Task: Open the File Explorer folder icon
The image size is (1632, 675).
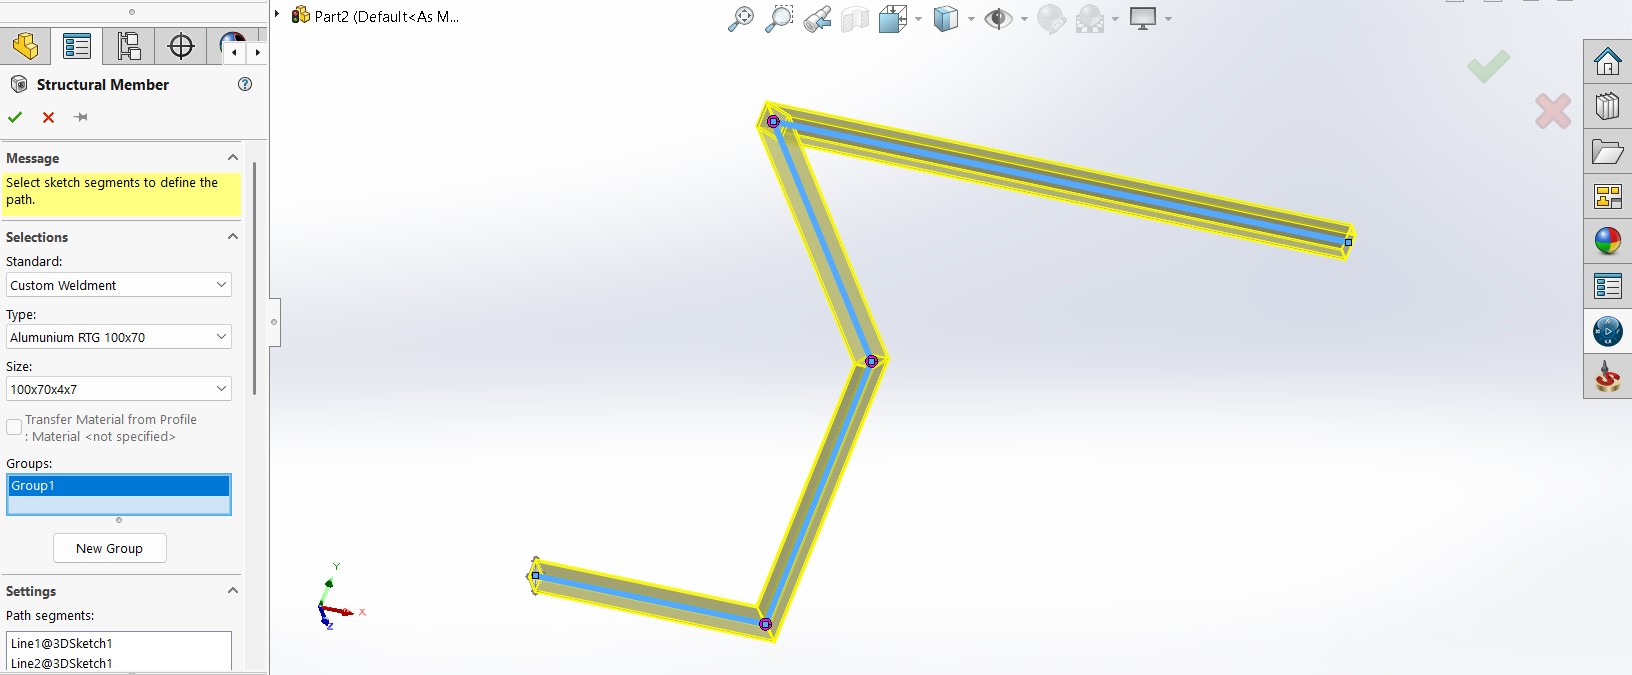Action: tap(1607, 152)
